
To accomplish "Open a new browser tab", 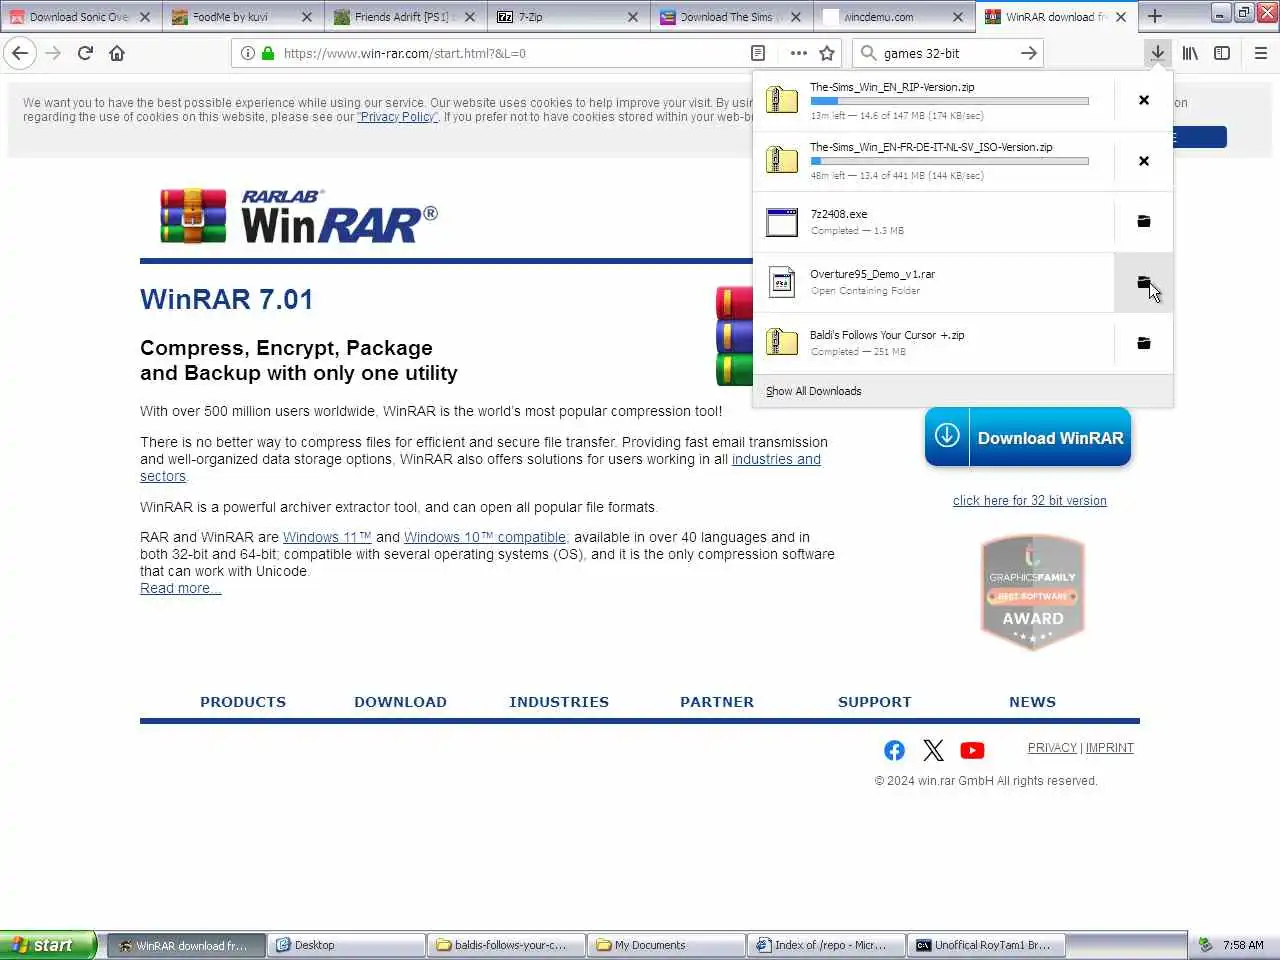I will (1155, 16).
